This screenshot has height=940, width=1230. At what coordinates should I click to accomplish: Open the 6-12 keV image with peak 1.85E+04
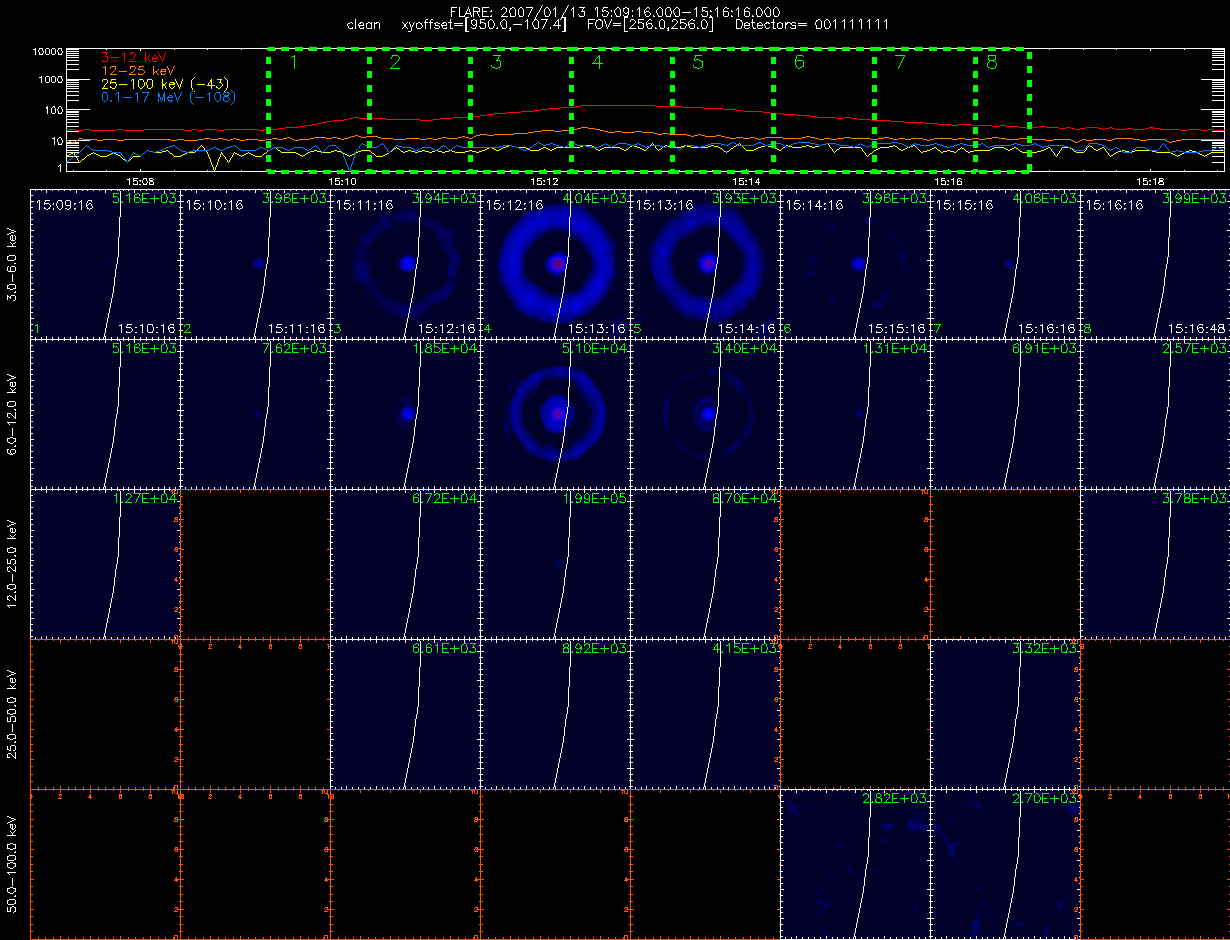click(x=406, y=413)
